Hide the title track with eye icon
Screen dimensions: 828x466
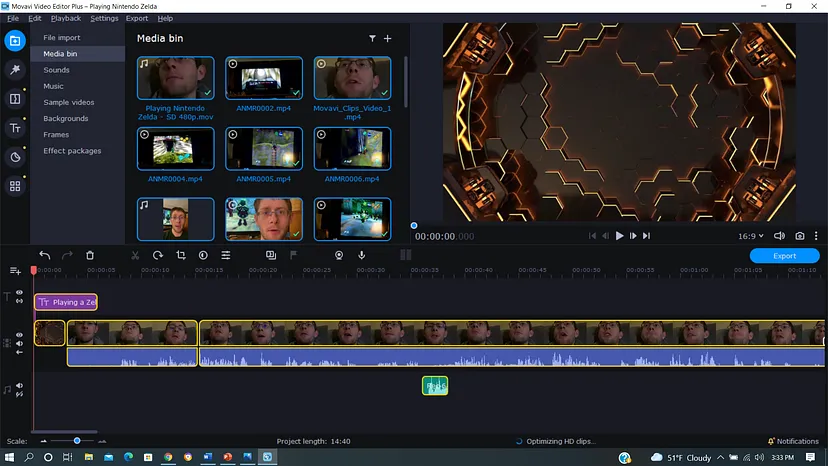[20, 293]
